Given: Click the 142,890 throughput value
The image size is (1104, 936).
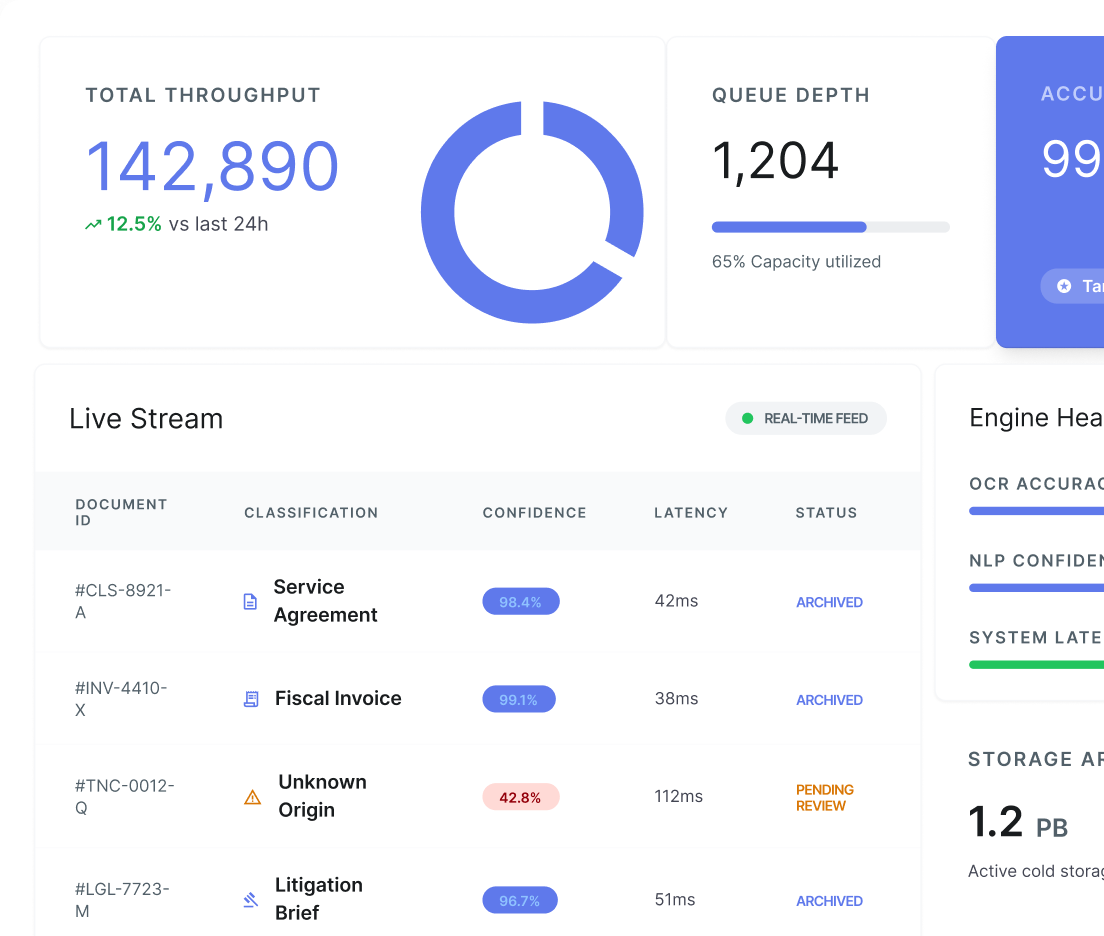Looking at the screenshot, I should point(212,168).
